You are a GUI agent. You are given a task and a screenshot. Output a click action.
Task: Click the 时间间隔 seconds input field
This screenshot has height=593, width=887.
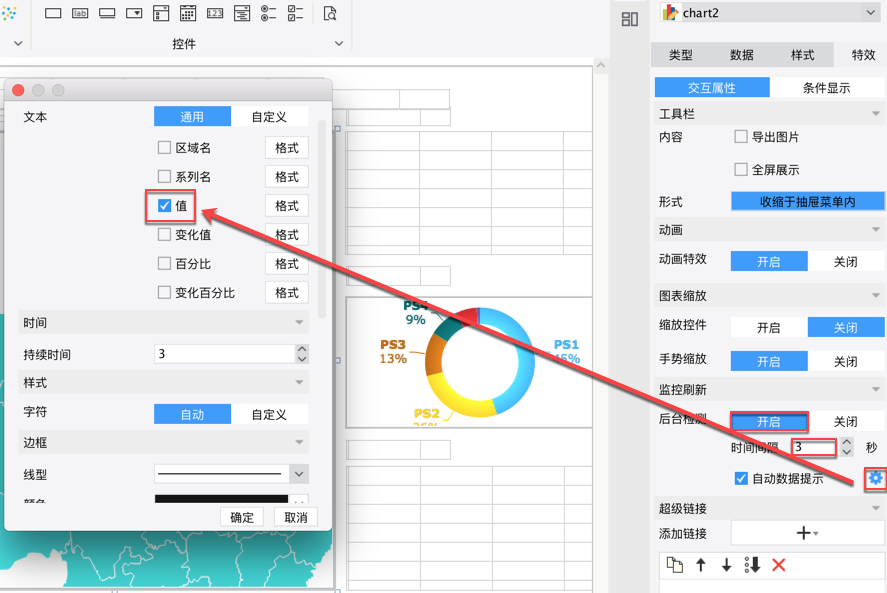click(814, 447)
